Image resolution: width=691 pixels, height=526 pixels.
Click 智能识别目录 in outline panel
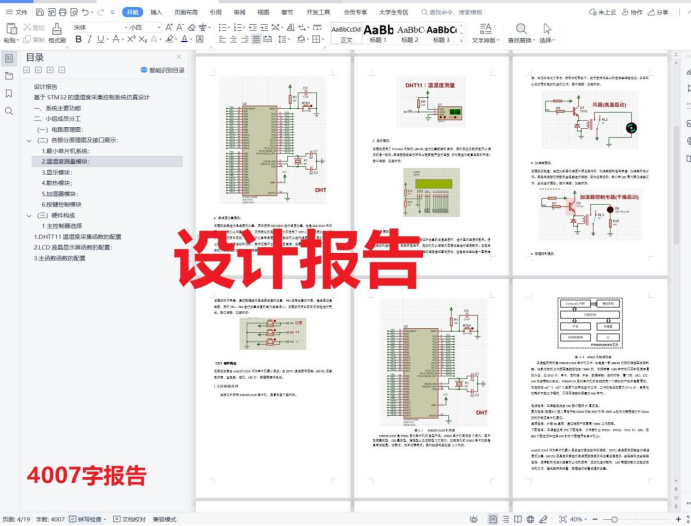(x=163, y=70)
